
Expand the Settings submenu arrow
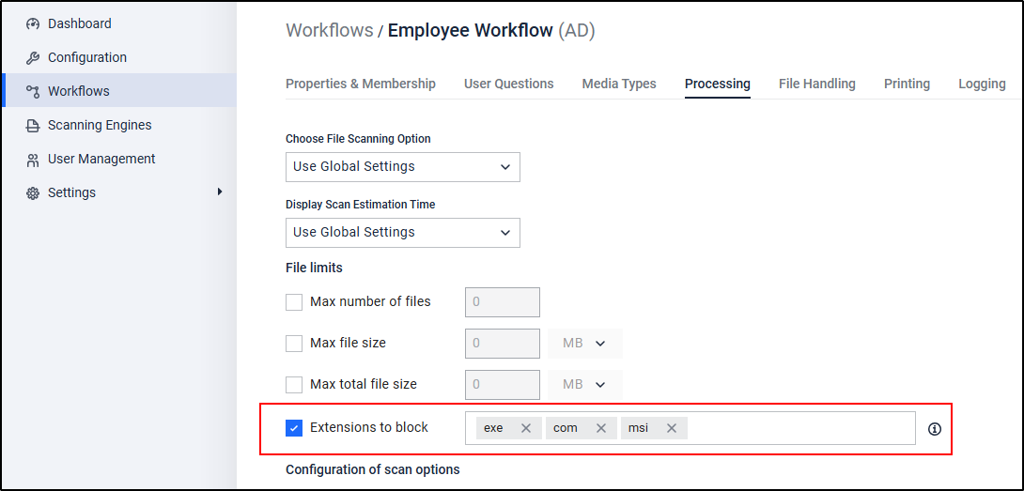(x=220, y=192)
